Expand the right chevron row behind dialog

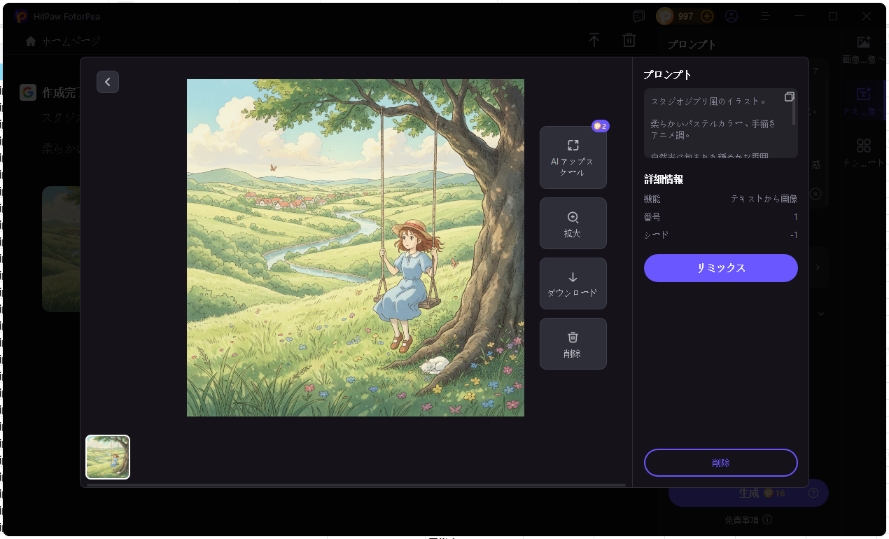coord(818,267)
